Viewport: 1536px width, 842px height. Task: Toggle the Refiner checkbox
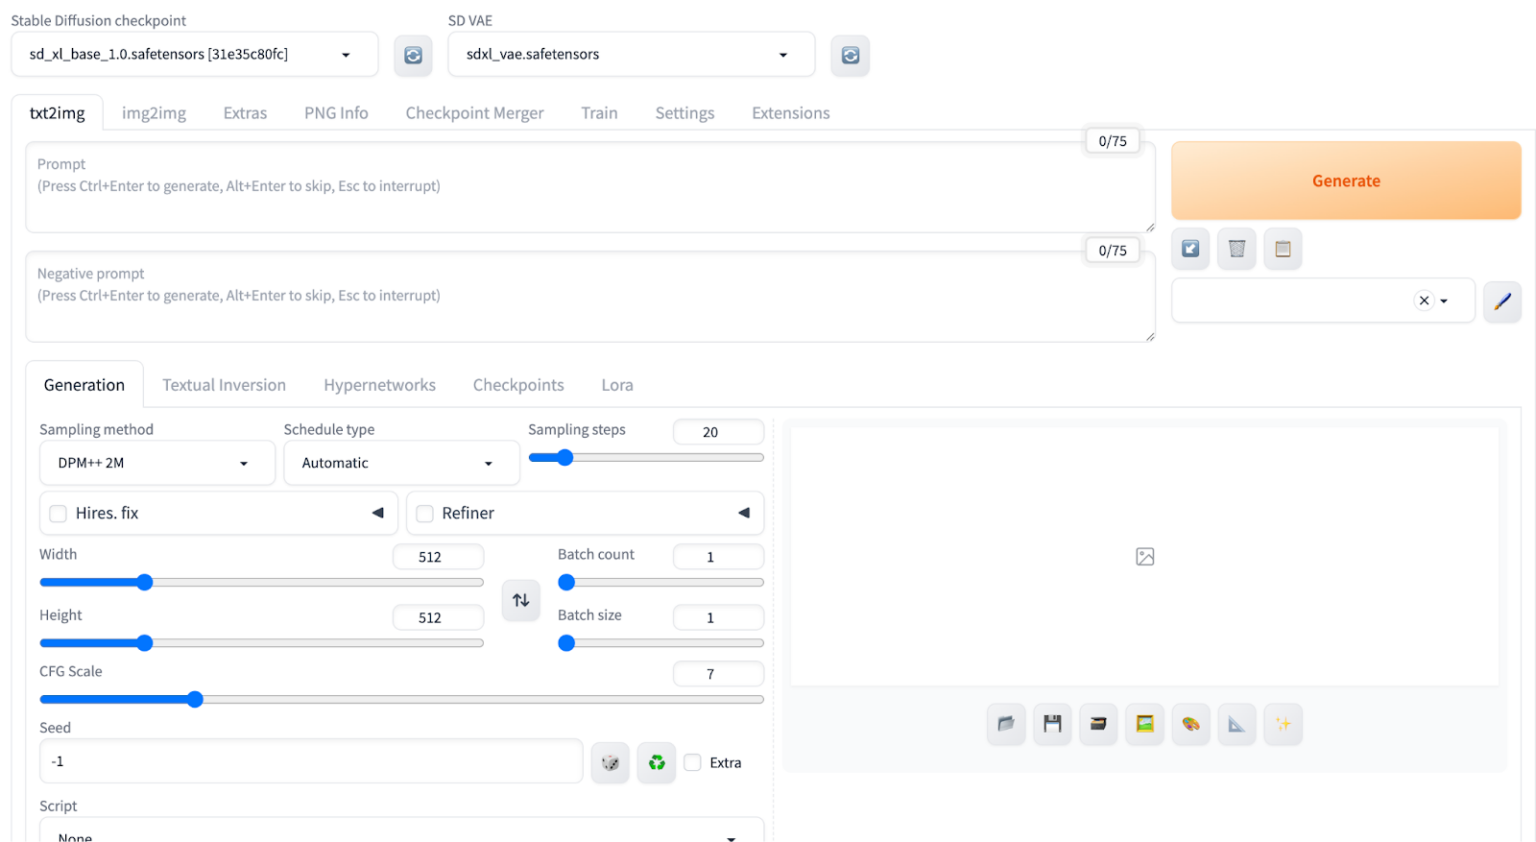pyautogui.click(x=425, y=514)
